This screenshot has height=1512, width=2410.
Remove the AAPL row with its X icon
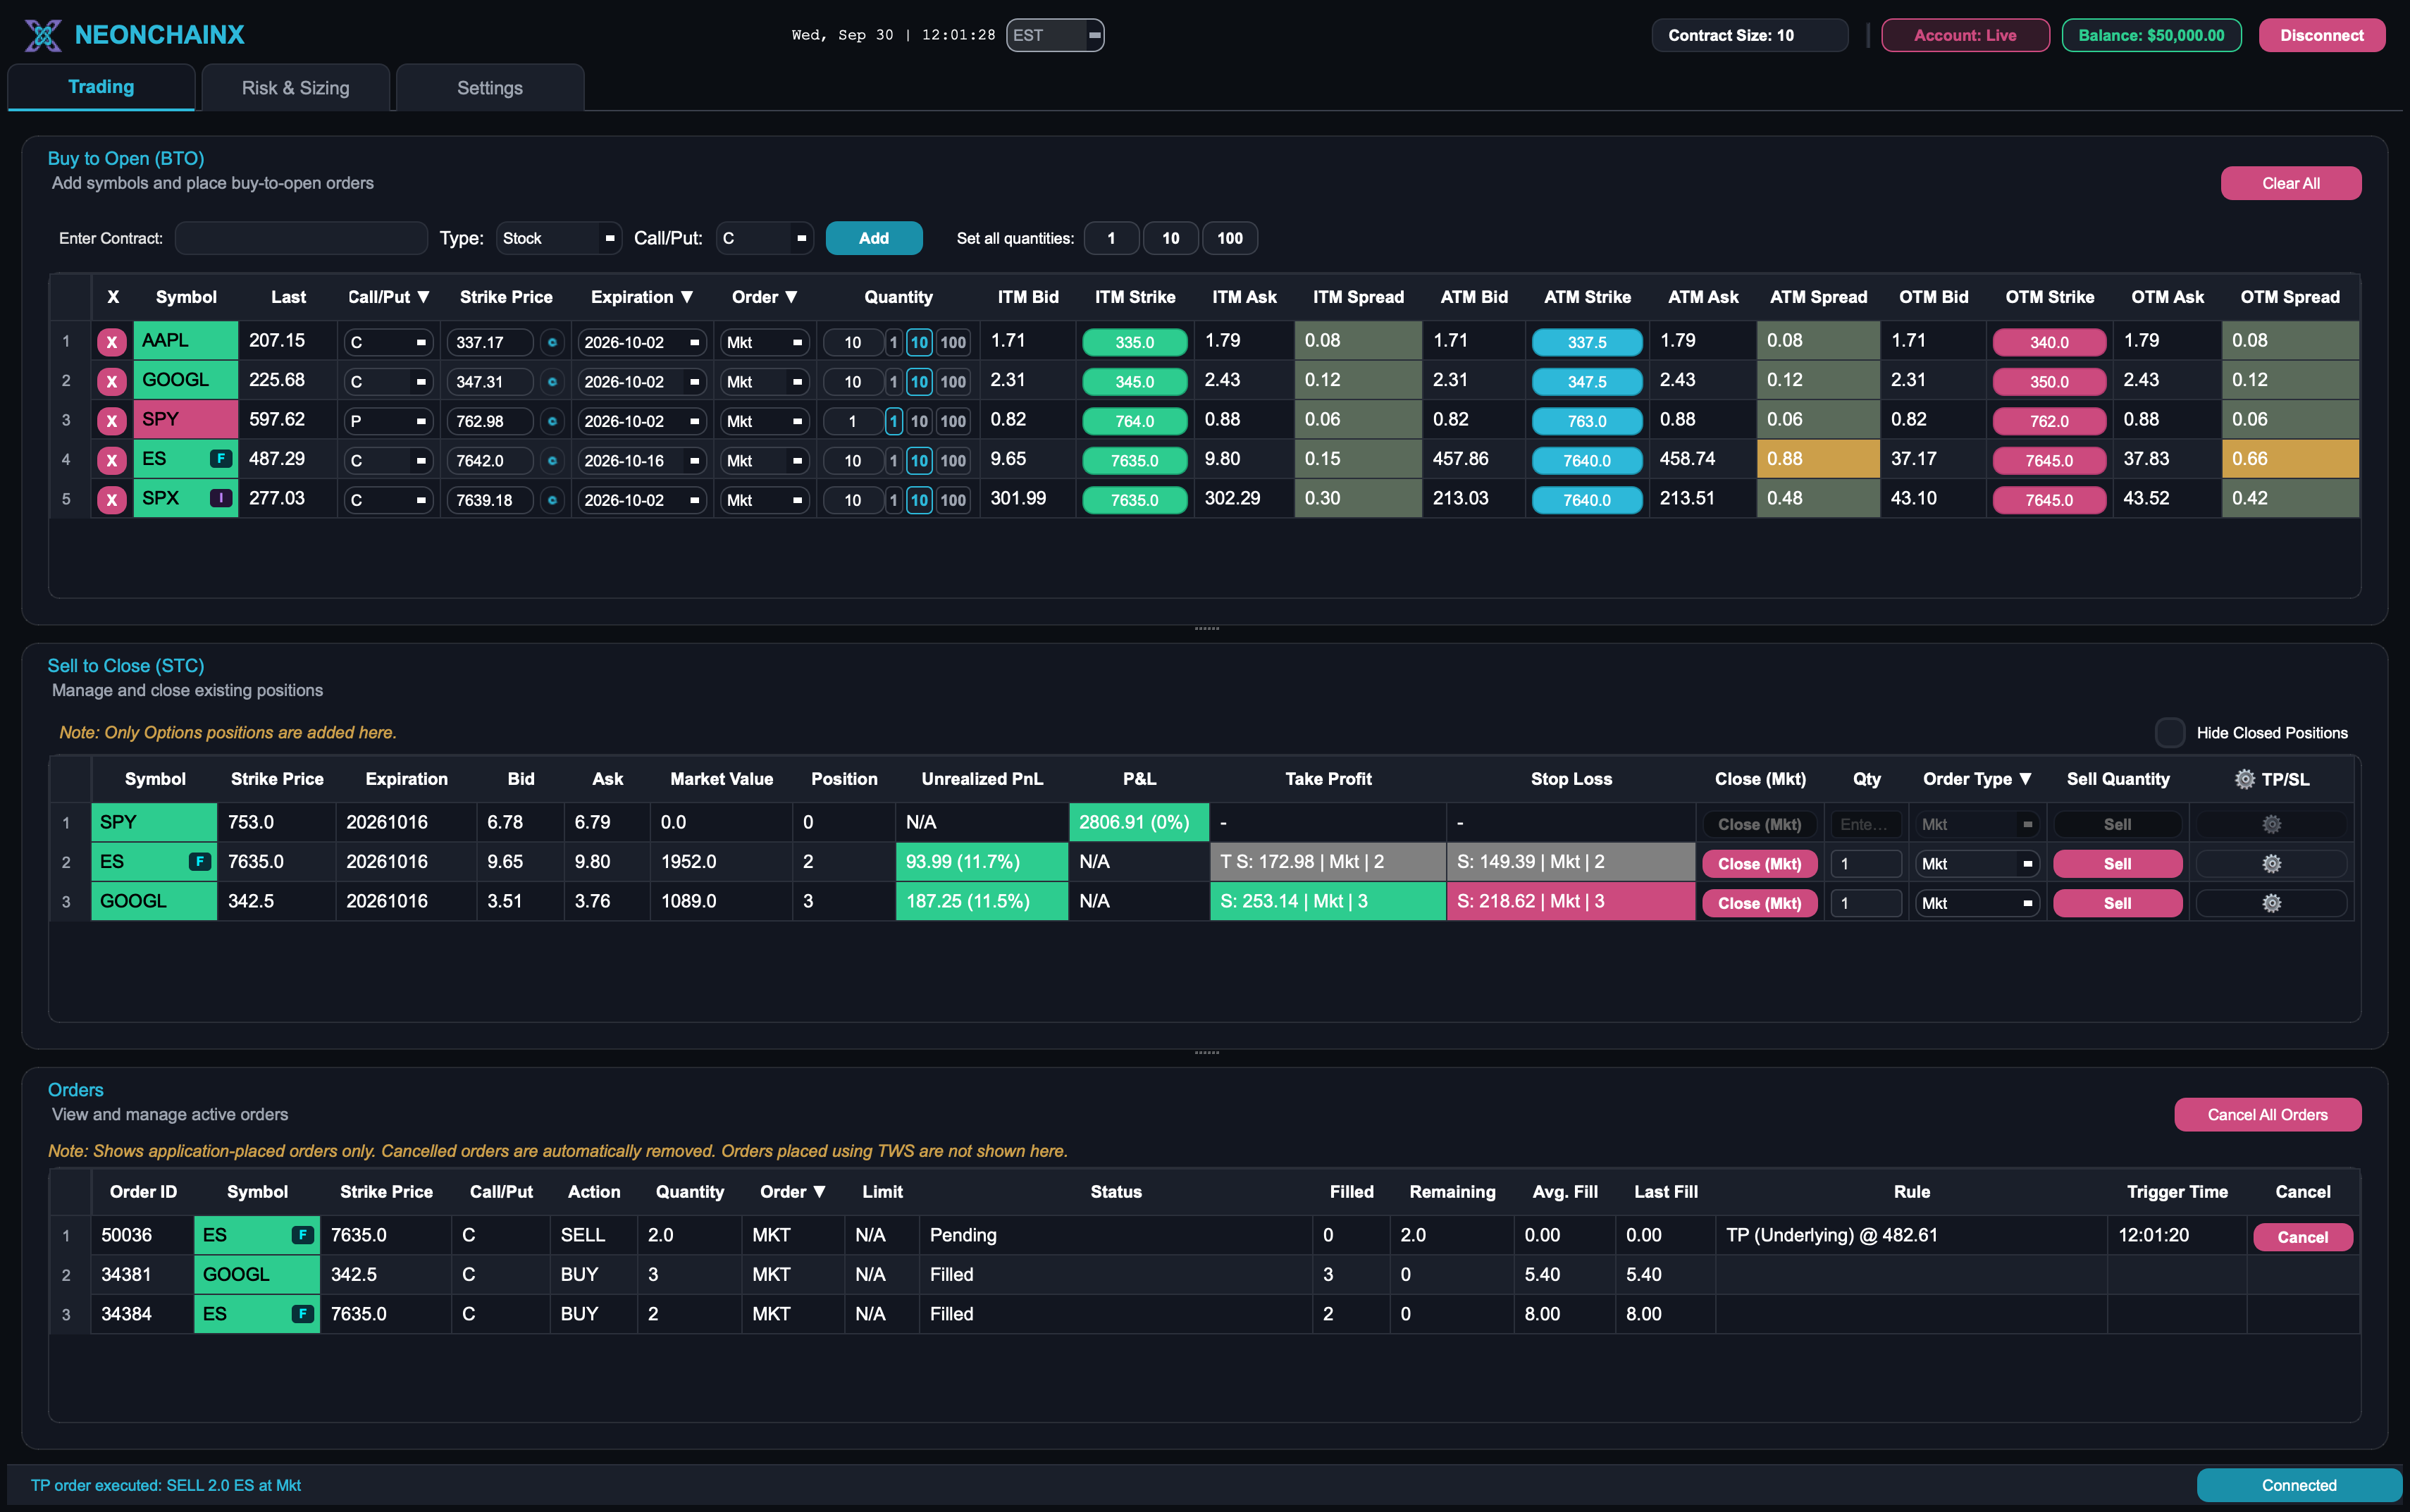[112, 342]
